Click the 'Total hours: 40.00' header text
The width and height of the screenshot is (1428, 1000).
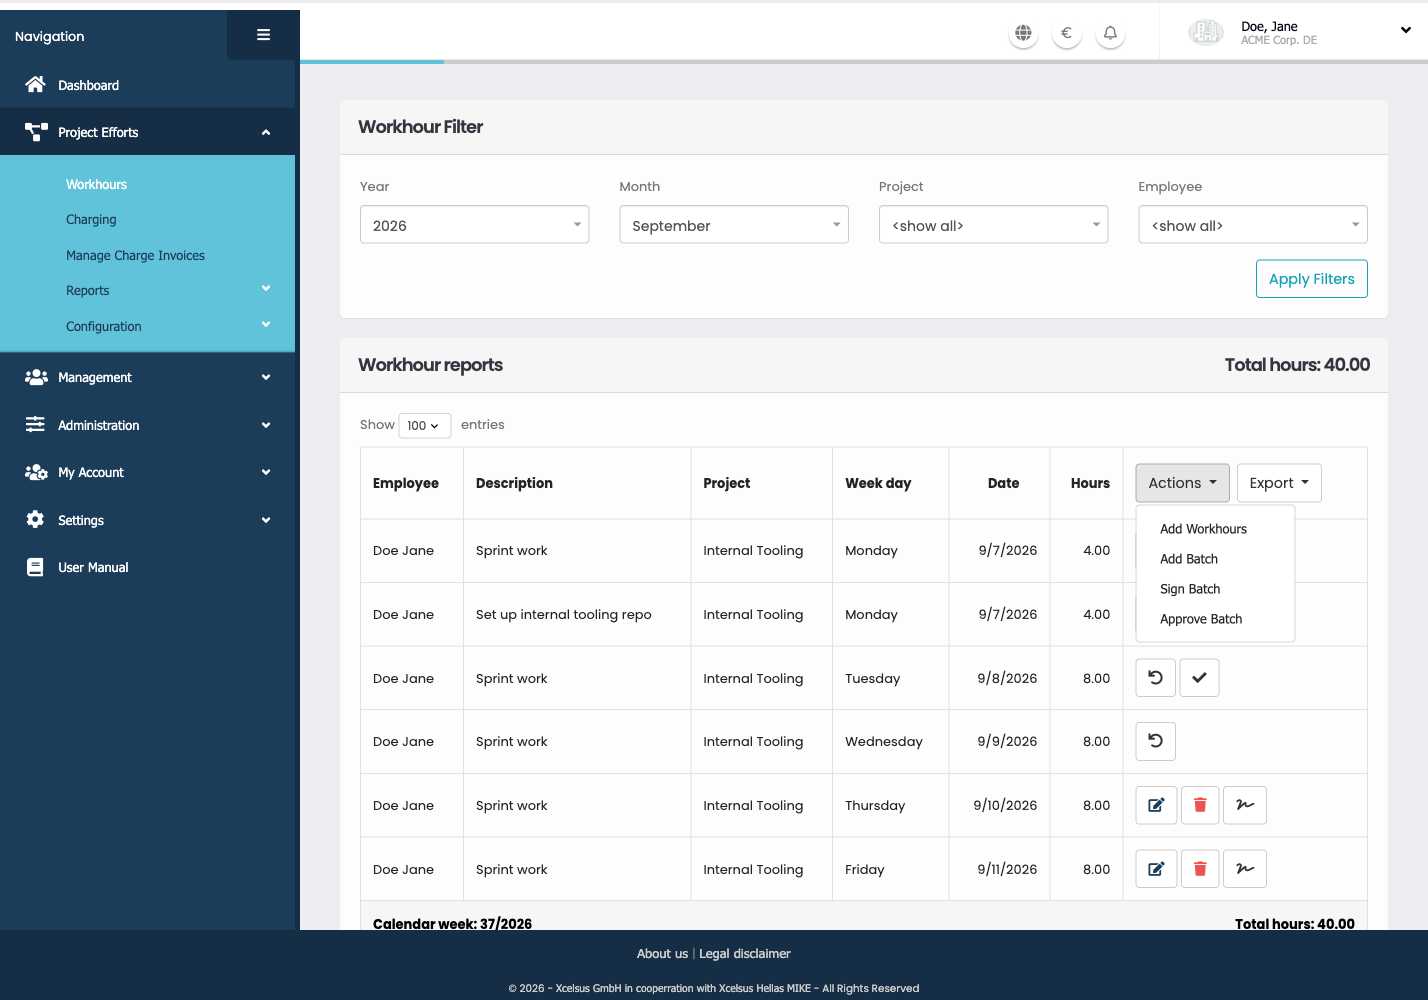tap(1297, 365)
